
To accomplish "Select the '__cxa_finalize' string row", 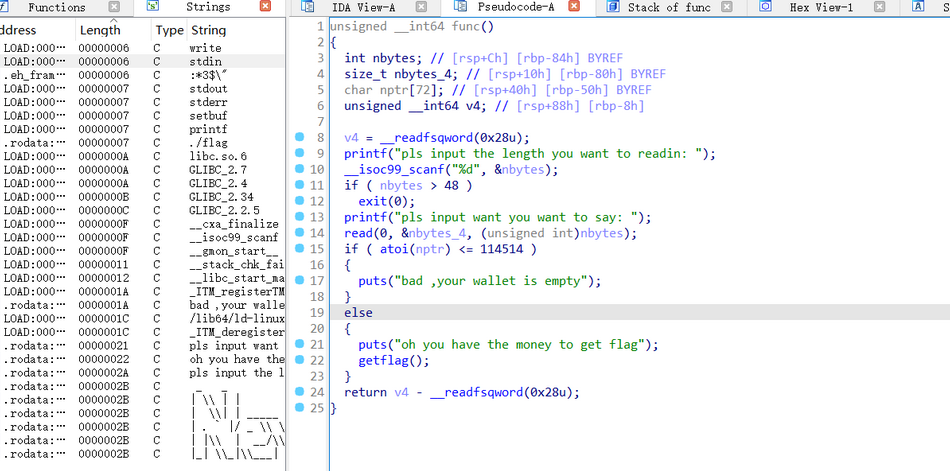I will click(142, 224).
